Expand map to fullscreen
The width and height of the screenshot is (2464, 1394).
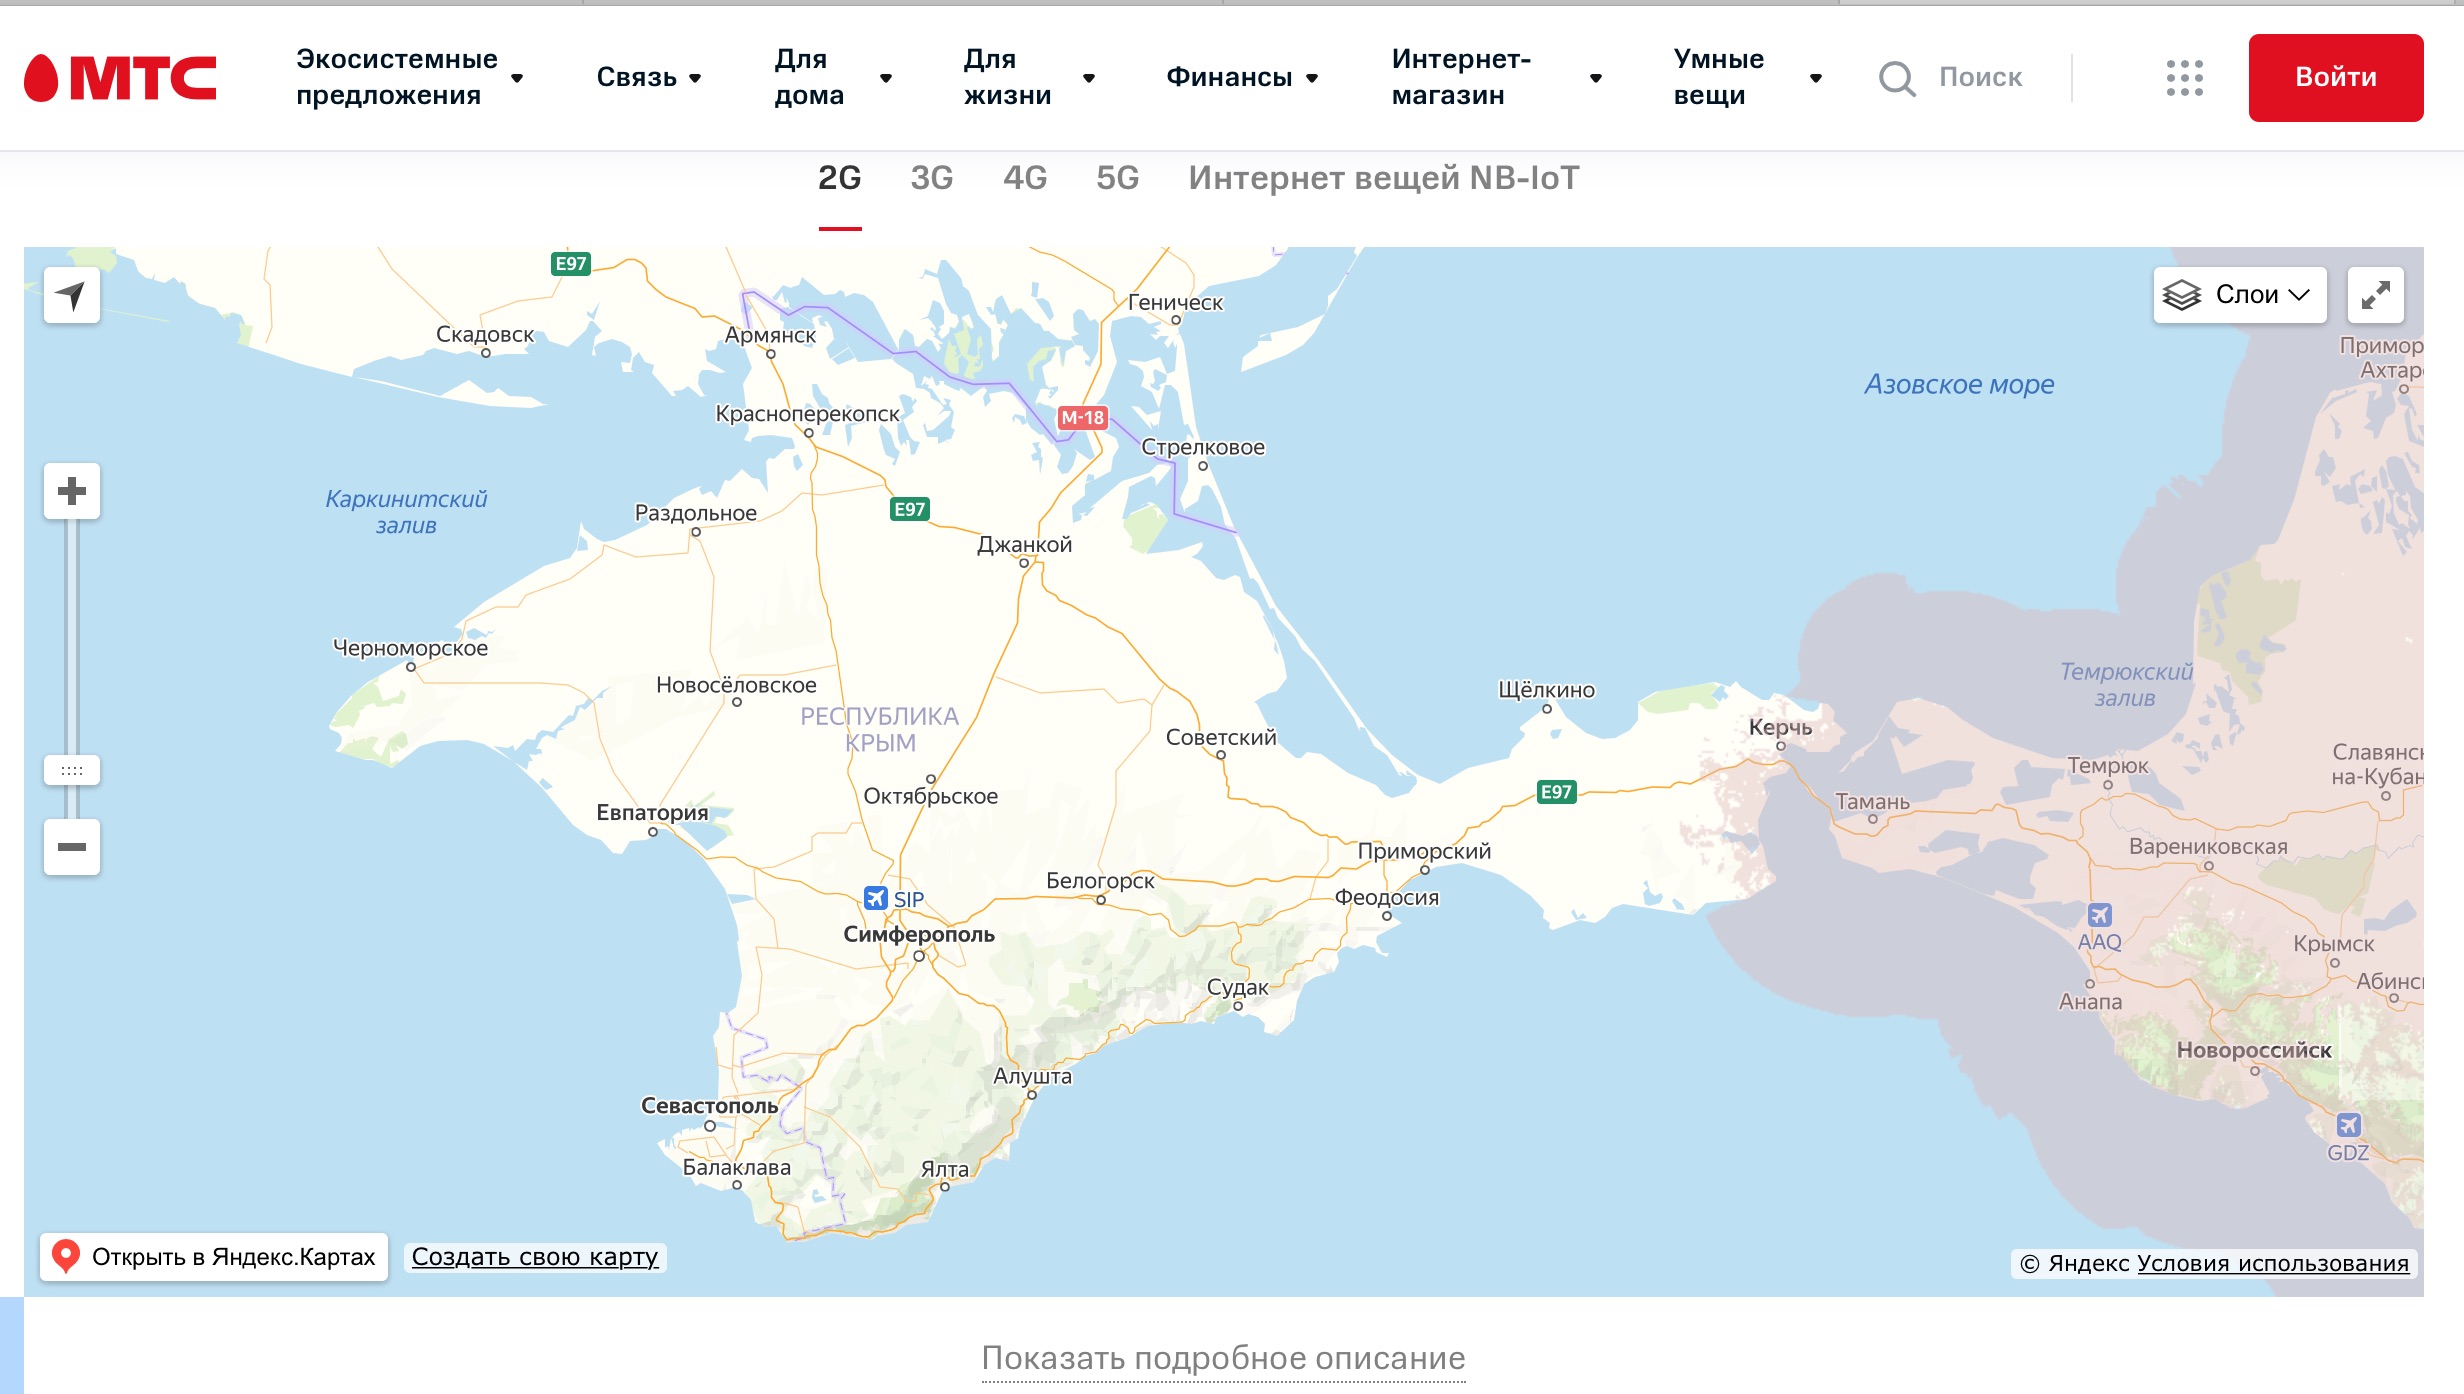pyautogui.click(x=2375, y=295)
